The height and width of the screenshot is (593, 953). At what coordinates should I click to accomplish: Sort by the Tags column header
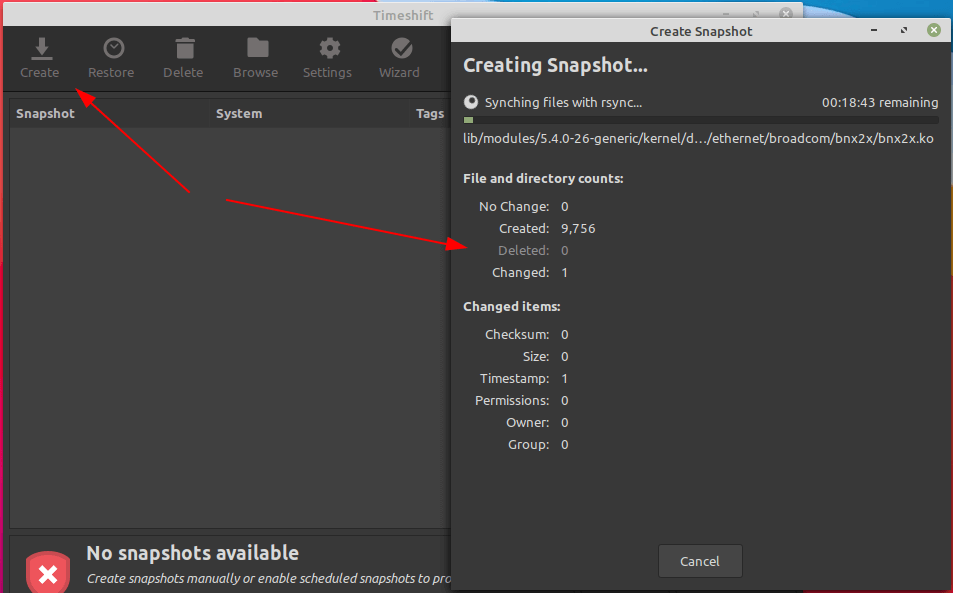(430, 114)
